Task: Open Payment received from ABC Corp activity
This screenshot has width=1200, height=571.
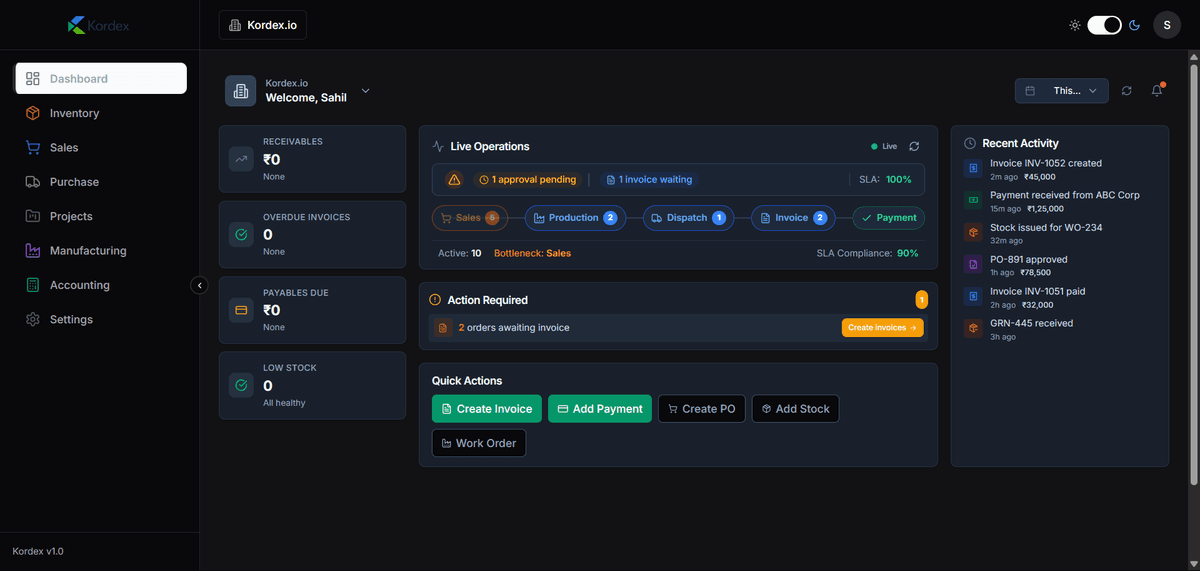Action: point(1060,201)
